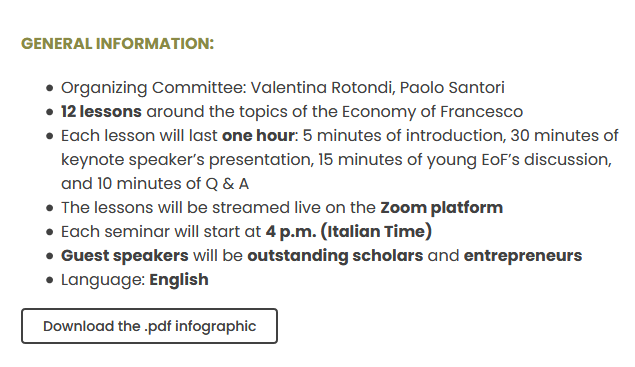
Task: Click the phrase Economy of Francesco
Action: point(432,112)
